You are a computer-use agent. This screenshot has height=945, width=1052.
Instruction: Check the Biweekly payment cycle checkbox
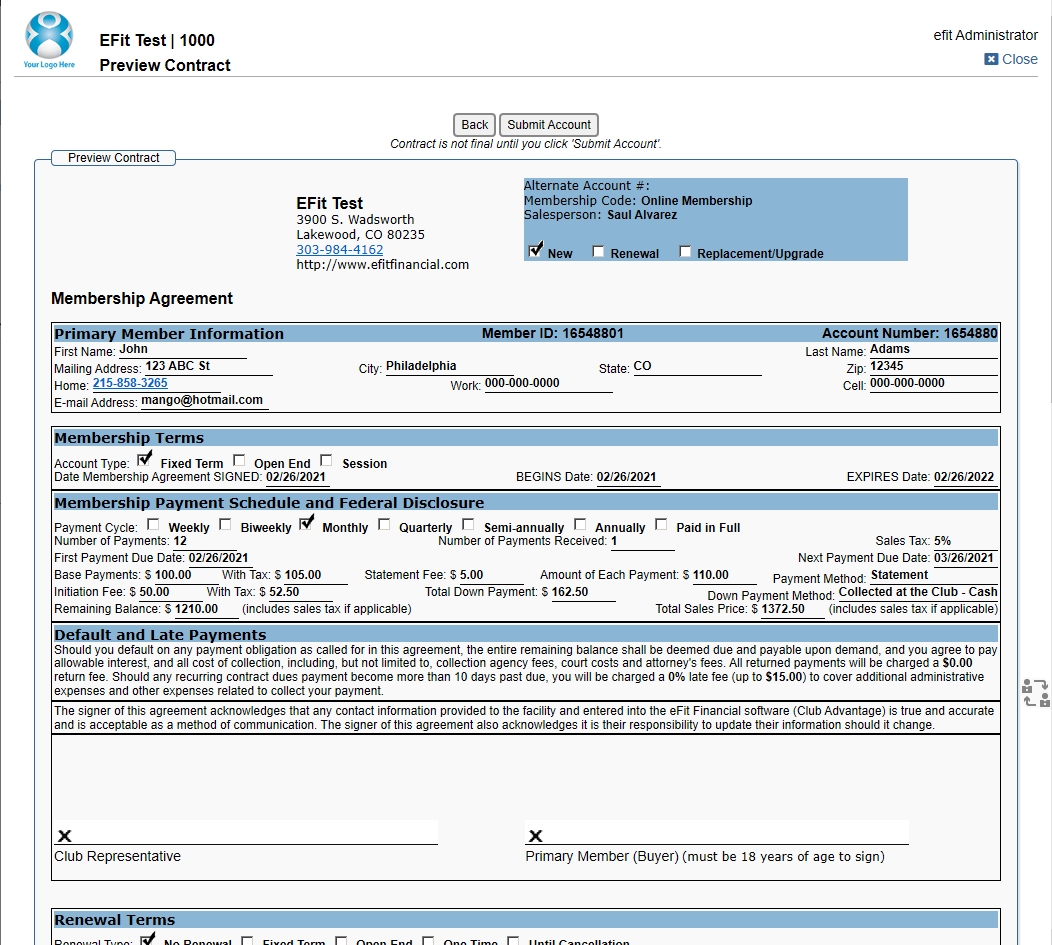[x=225, y=524]
